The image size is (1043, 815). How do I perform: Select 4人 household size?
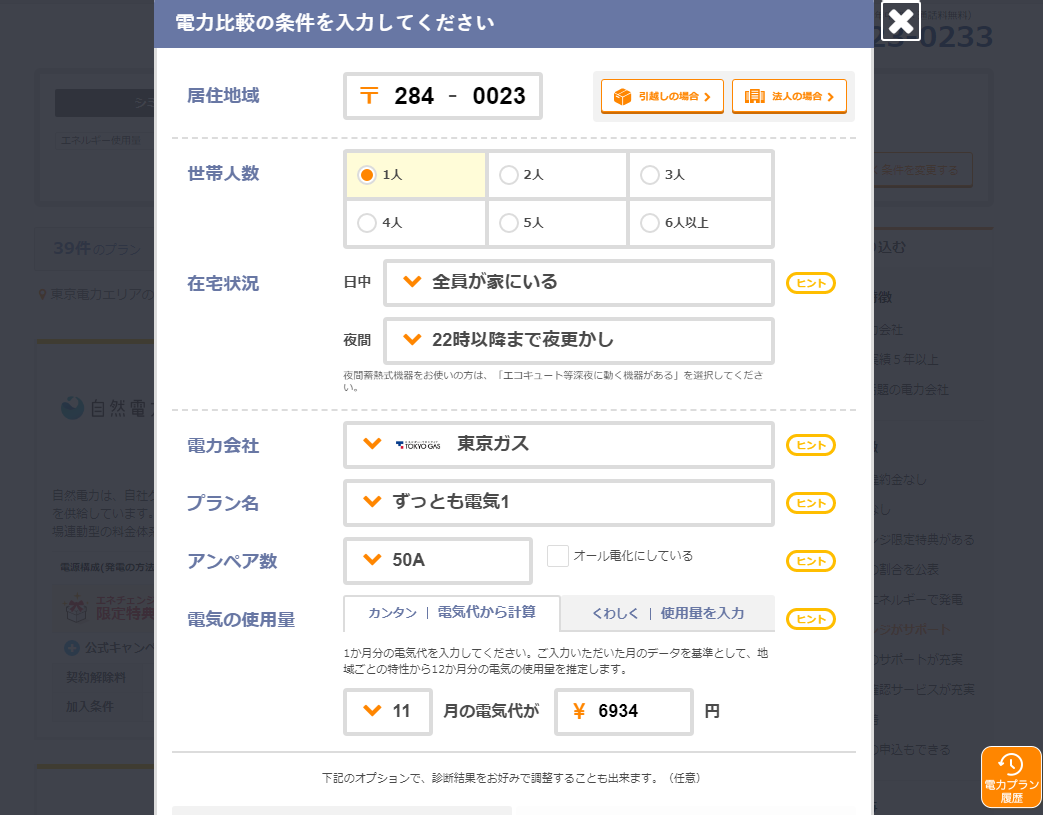(x=416, y=223)
